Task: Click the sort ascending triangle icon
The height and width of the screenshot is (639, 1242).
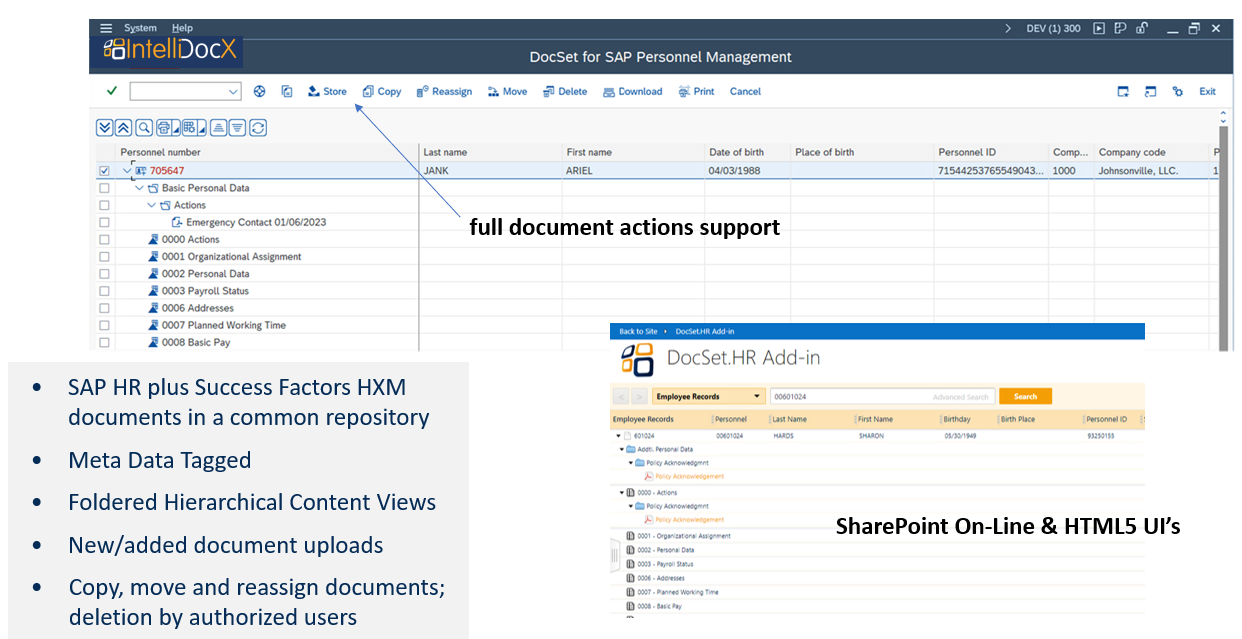Action: (218, 127)
